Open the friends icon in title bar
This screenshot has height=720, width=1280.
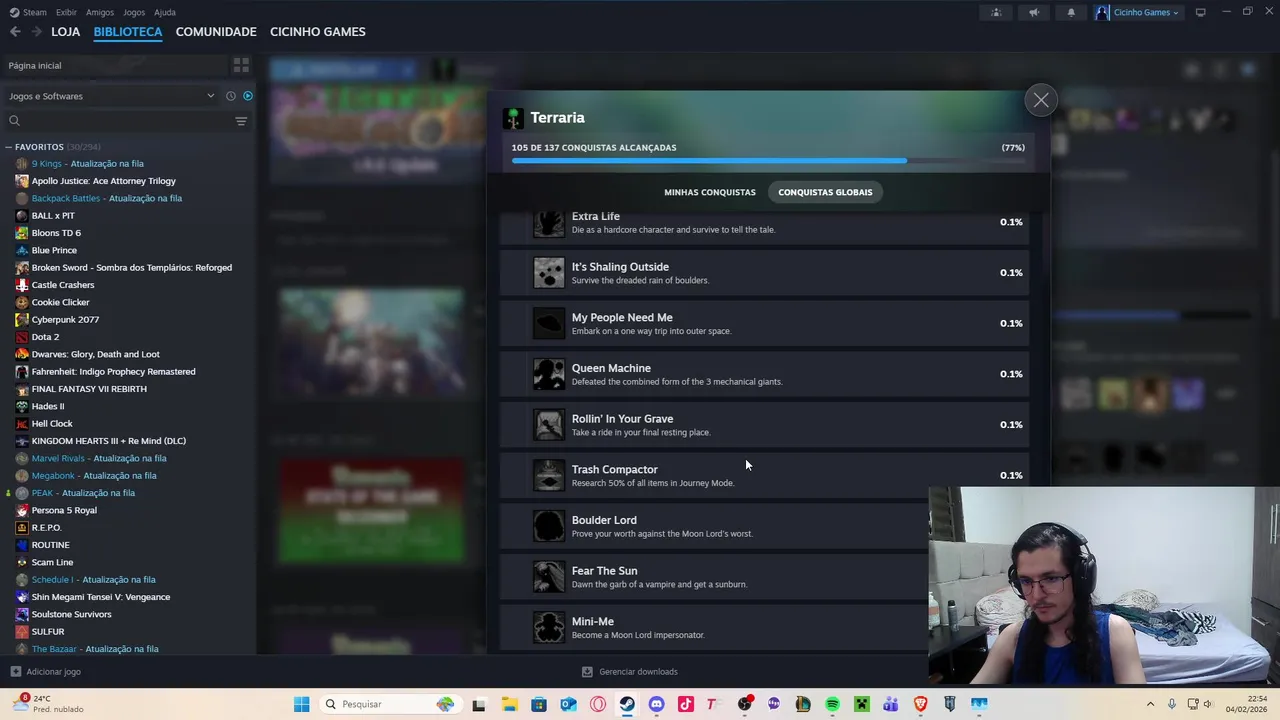click(x=996, y=12)
